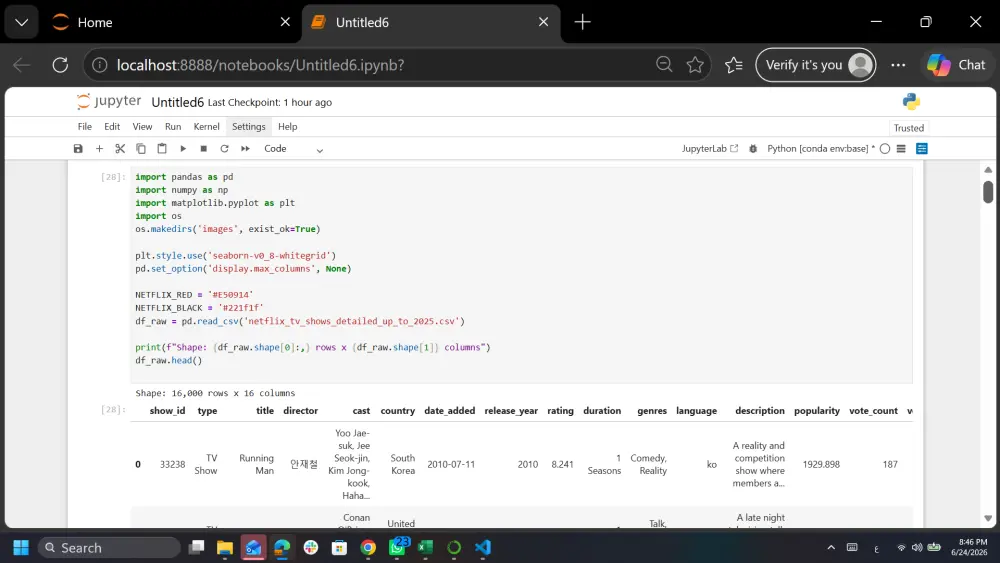This screenshot has height=563, width=1000.
Task: Copy the selected cell
Action: pyautogui.click(x=141, y=149)
